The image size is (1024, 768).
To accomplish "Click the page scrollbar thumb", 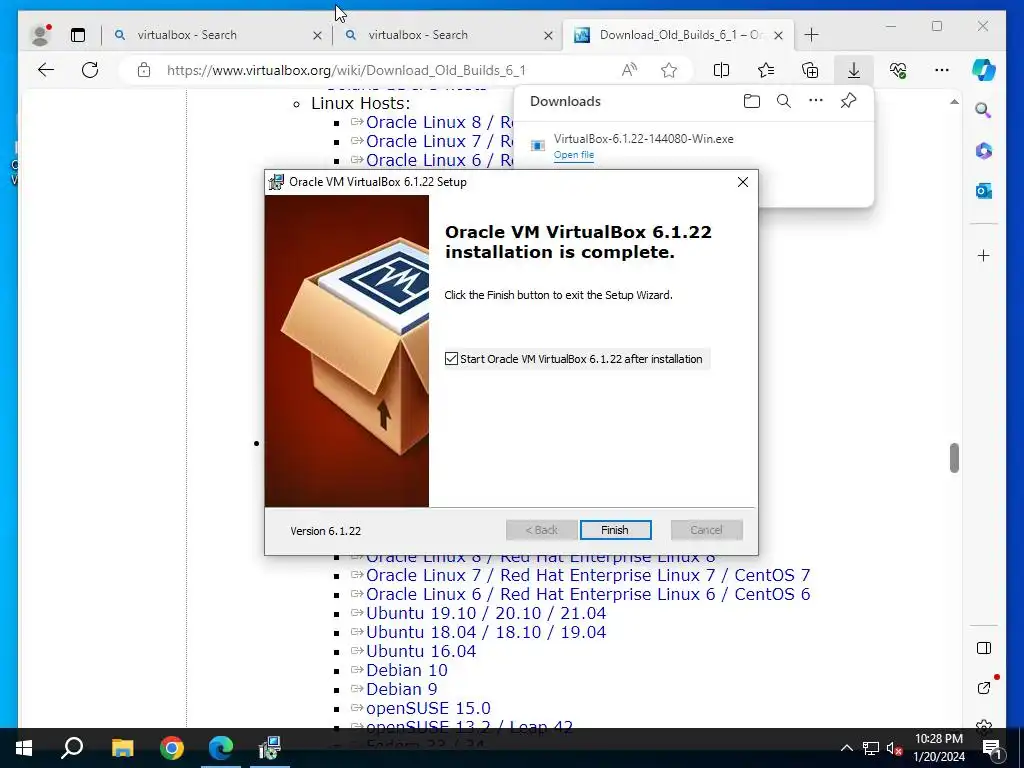I will (x=954, y=458).
